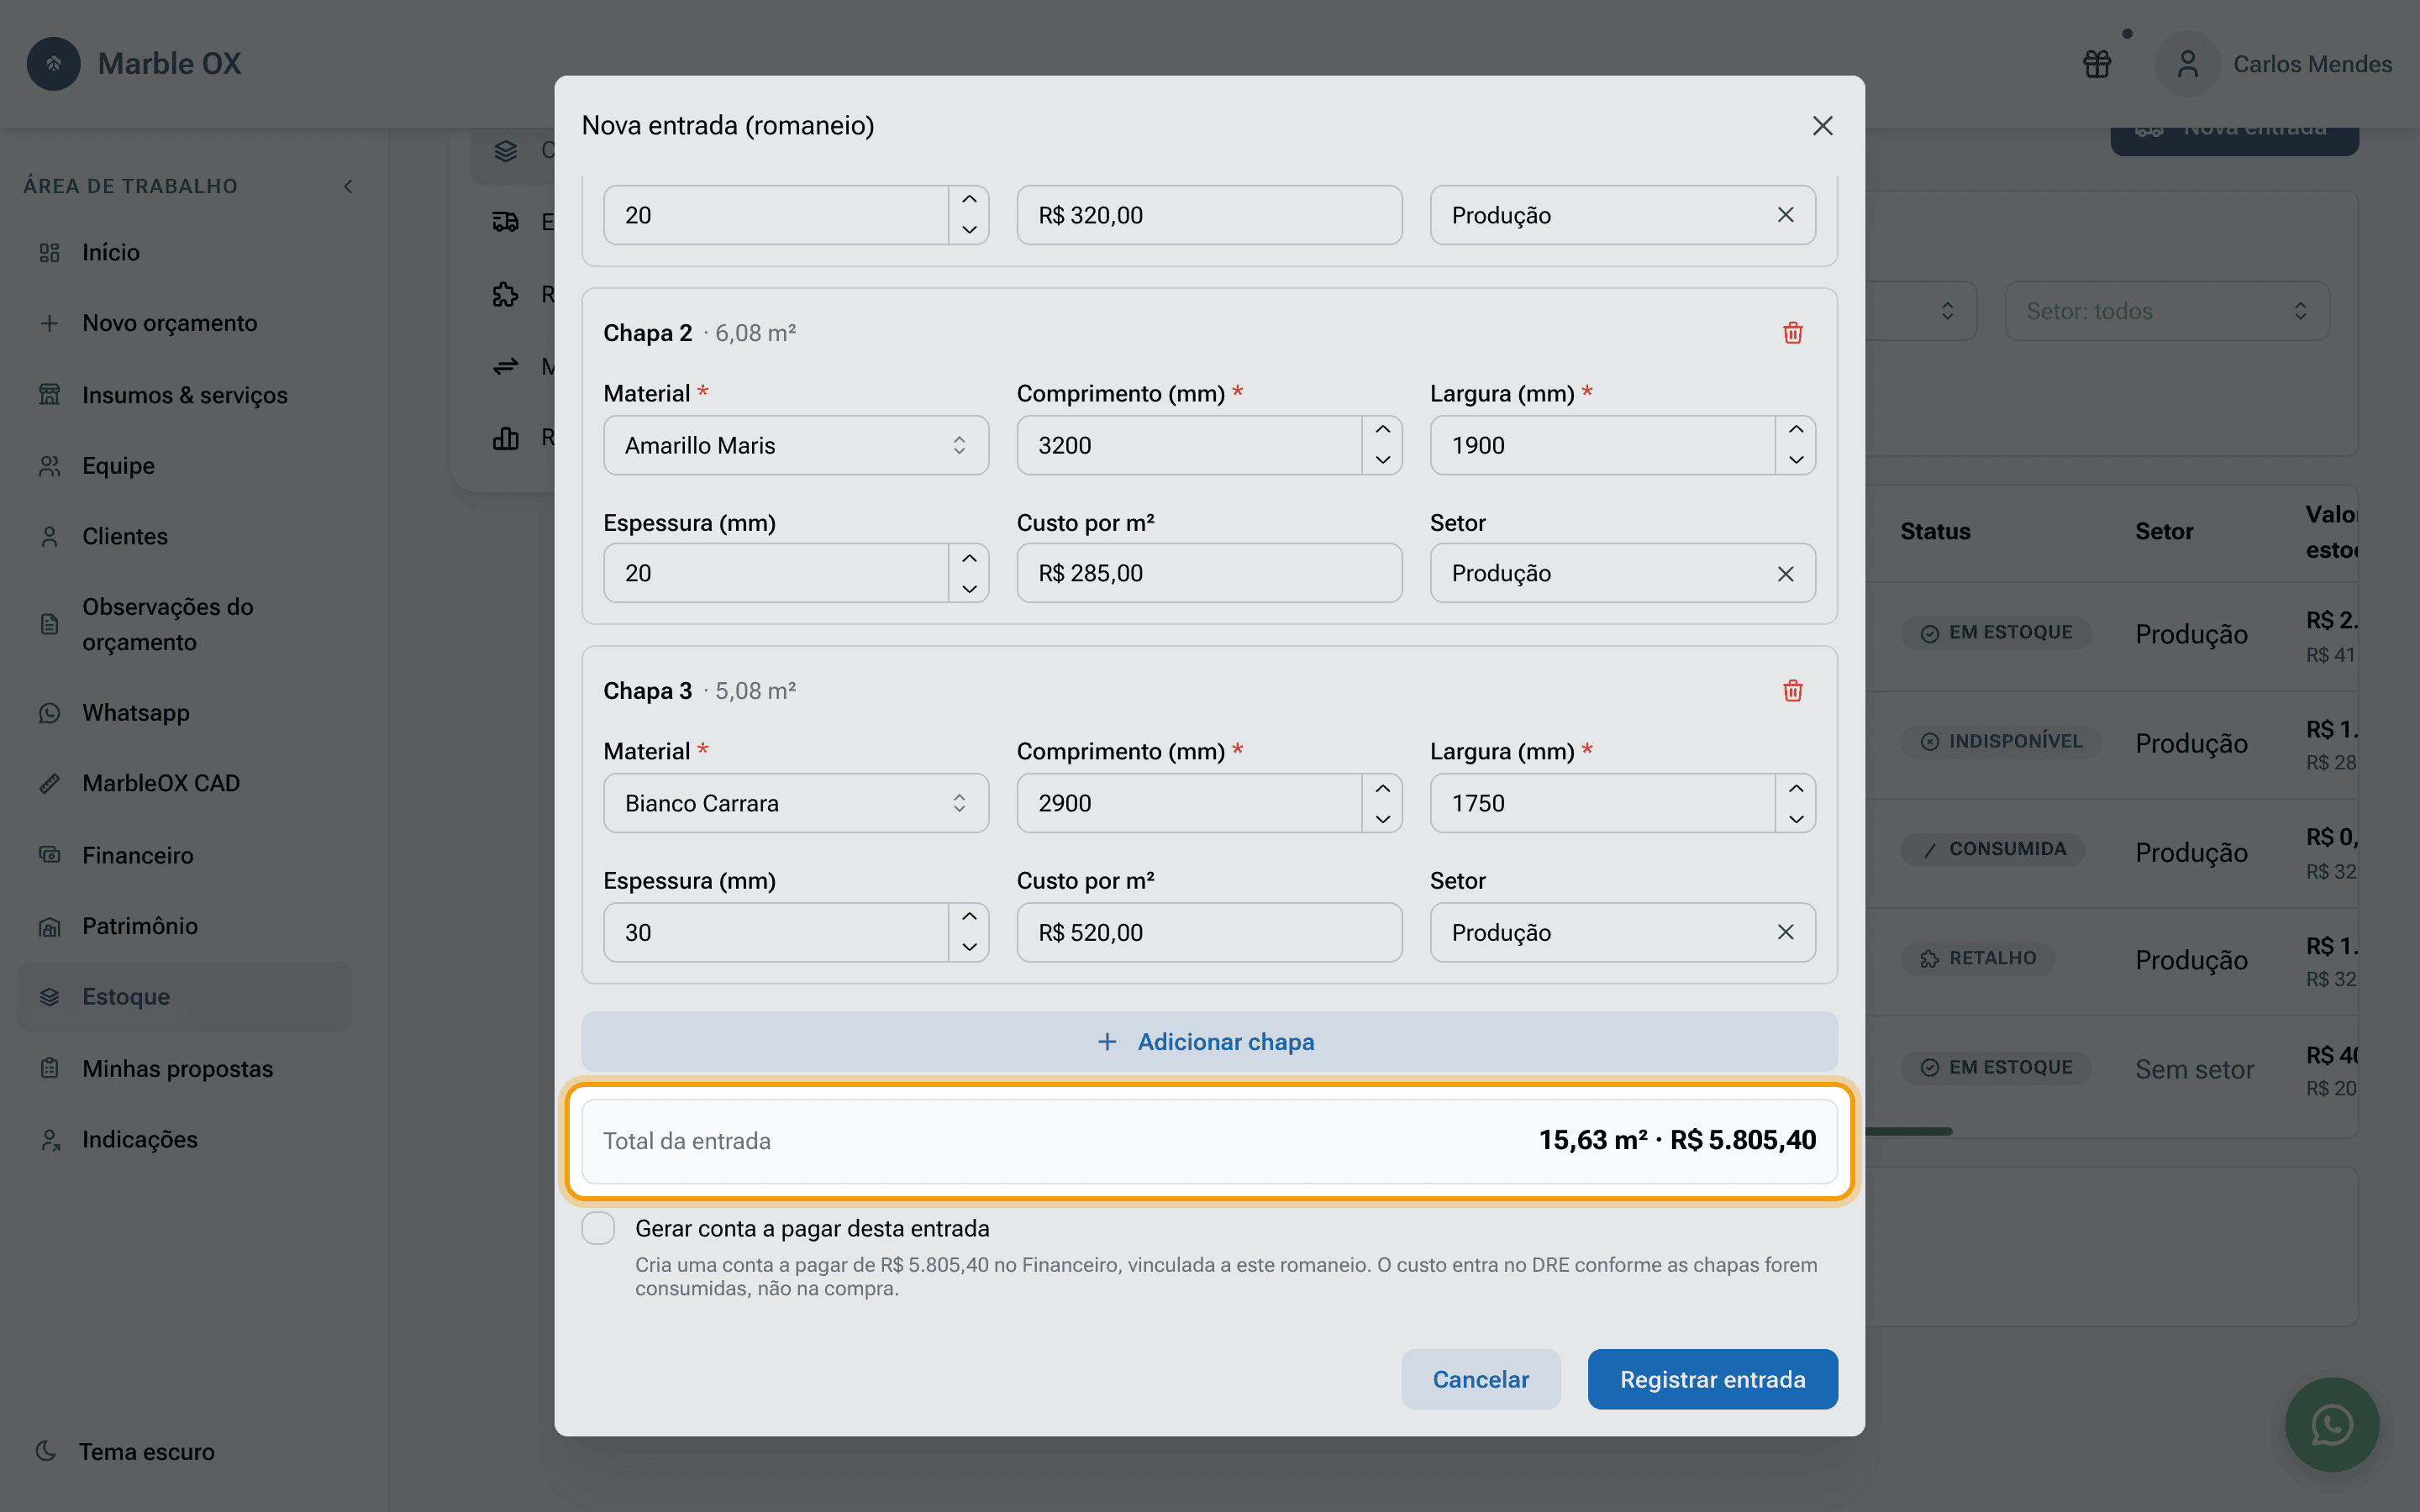Clear the Setor value in Chapa 3
Screen dimensions: 2420x1512
point(1785,932)
